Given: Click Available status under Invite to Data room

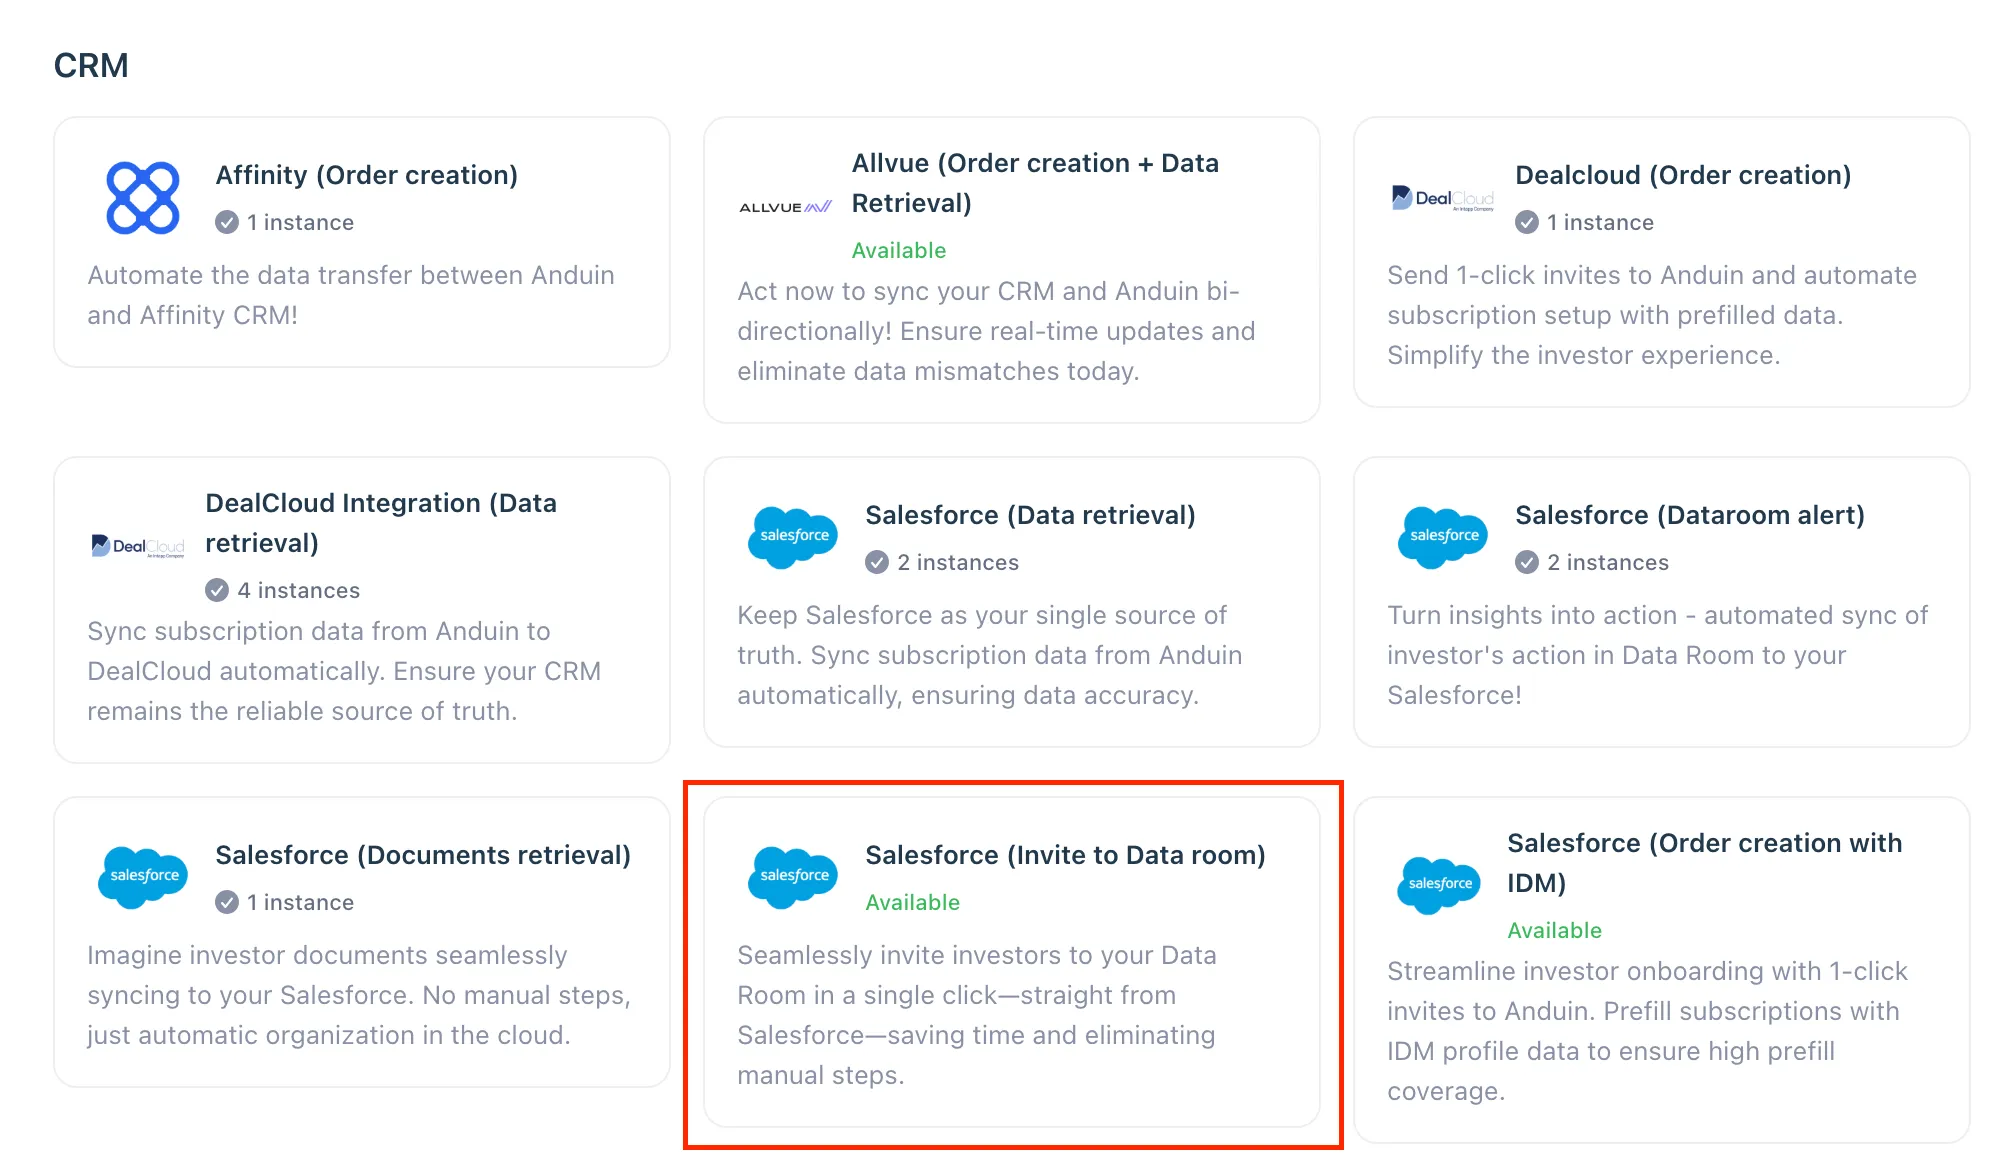Looking at the screenshot, I should click(x=912, y=902).
